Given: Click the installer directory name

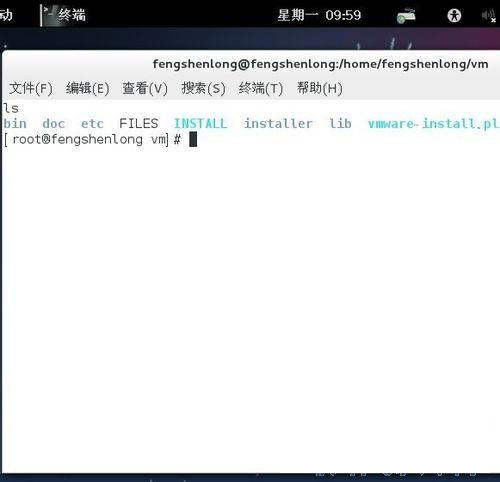Looking at the screenshot, I should click(278, 124).
